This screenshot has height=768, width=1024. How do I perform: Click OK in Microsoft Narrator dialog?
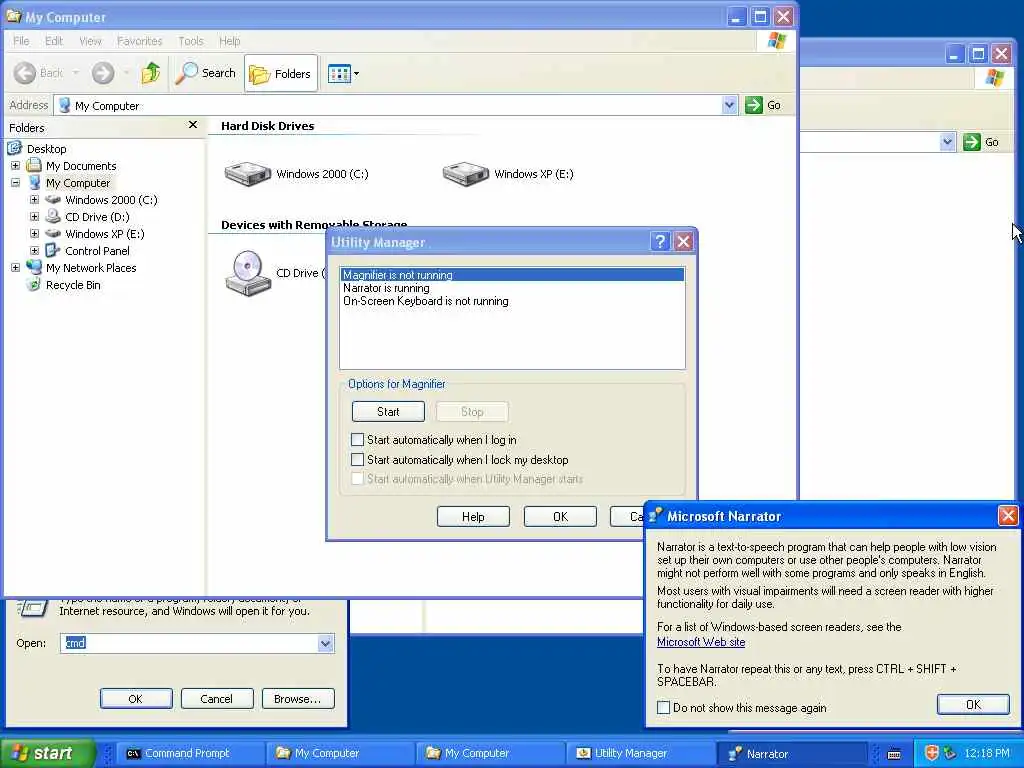(x=973, y=705)
